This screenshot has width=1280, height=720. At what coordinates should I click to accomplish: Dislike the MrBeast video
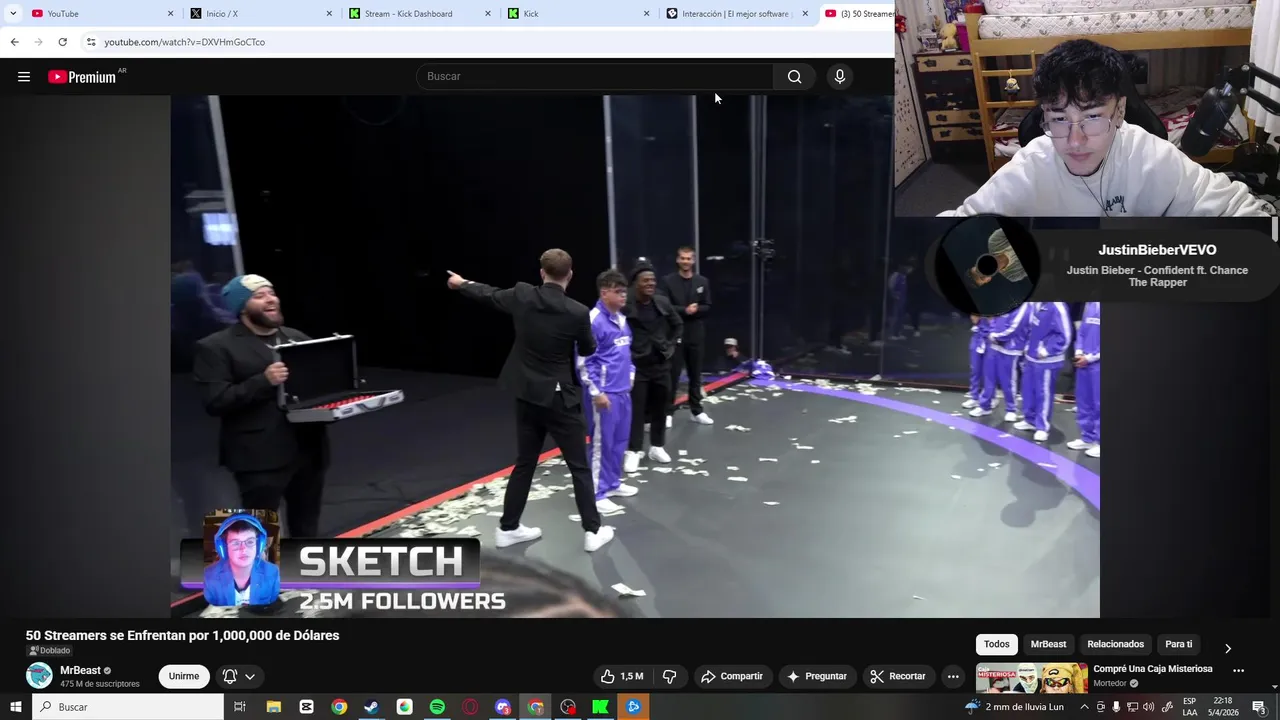[669, 677]
